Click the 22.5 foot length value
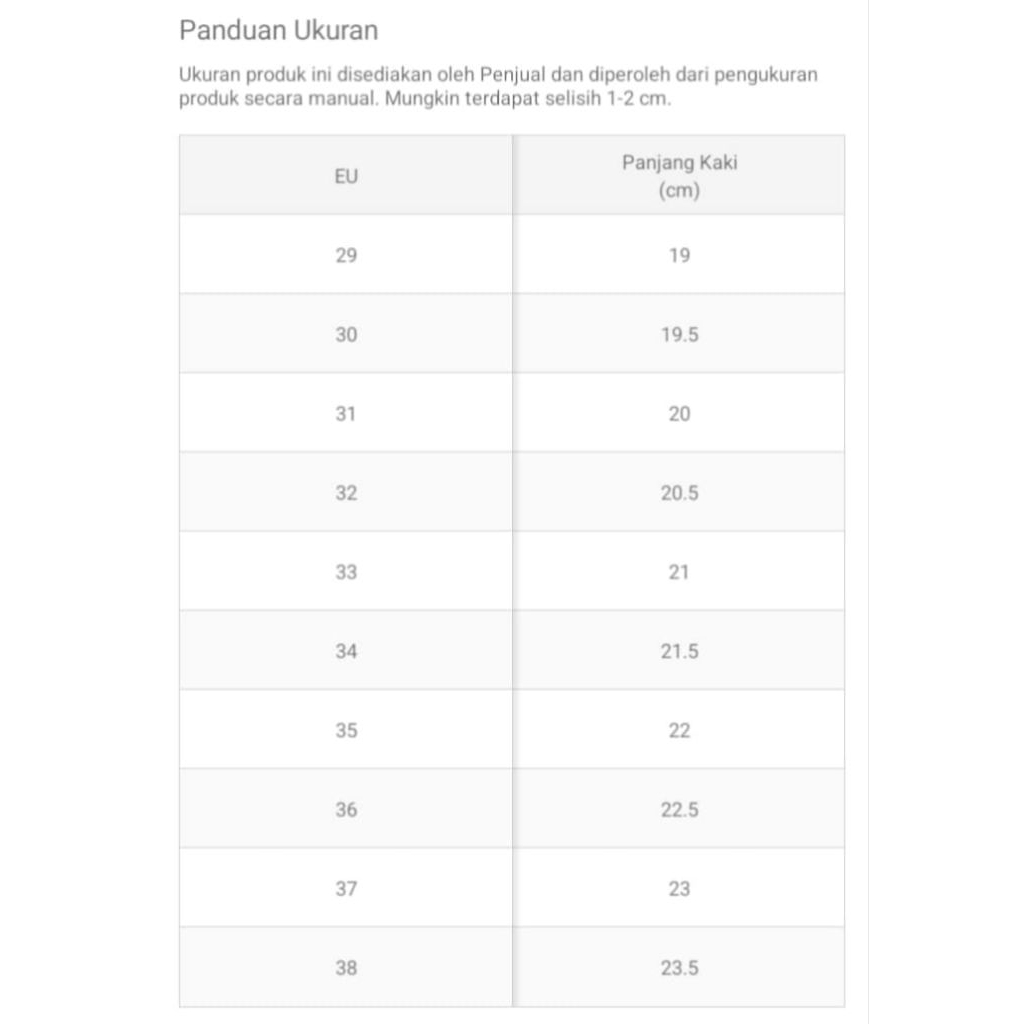1024x1024 pixels. coord(679,809)
